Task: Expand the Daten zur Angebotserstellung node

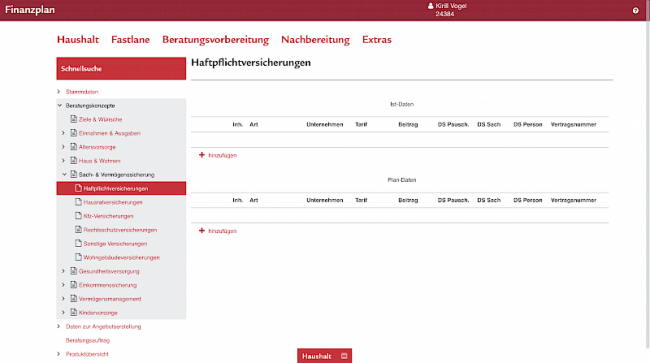Action: point(58,327)
